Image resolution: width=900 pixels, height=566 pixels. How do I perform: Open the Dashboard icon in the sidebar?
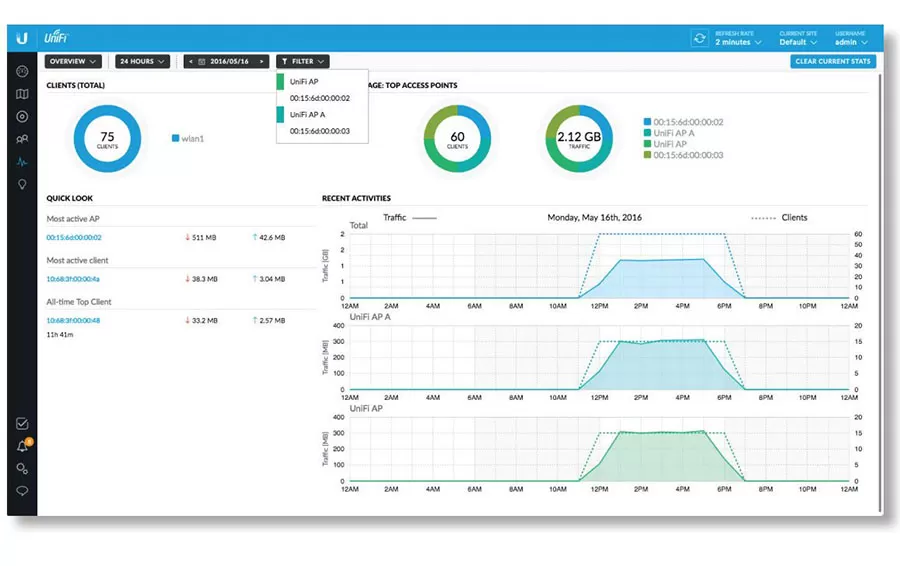coord(22,71)
